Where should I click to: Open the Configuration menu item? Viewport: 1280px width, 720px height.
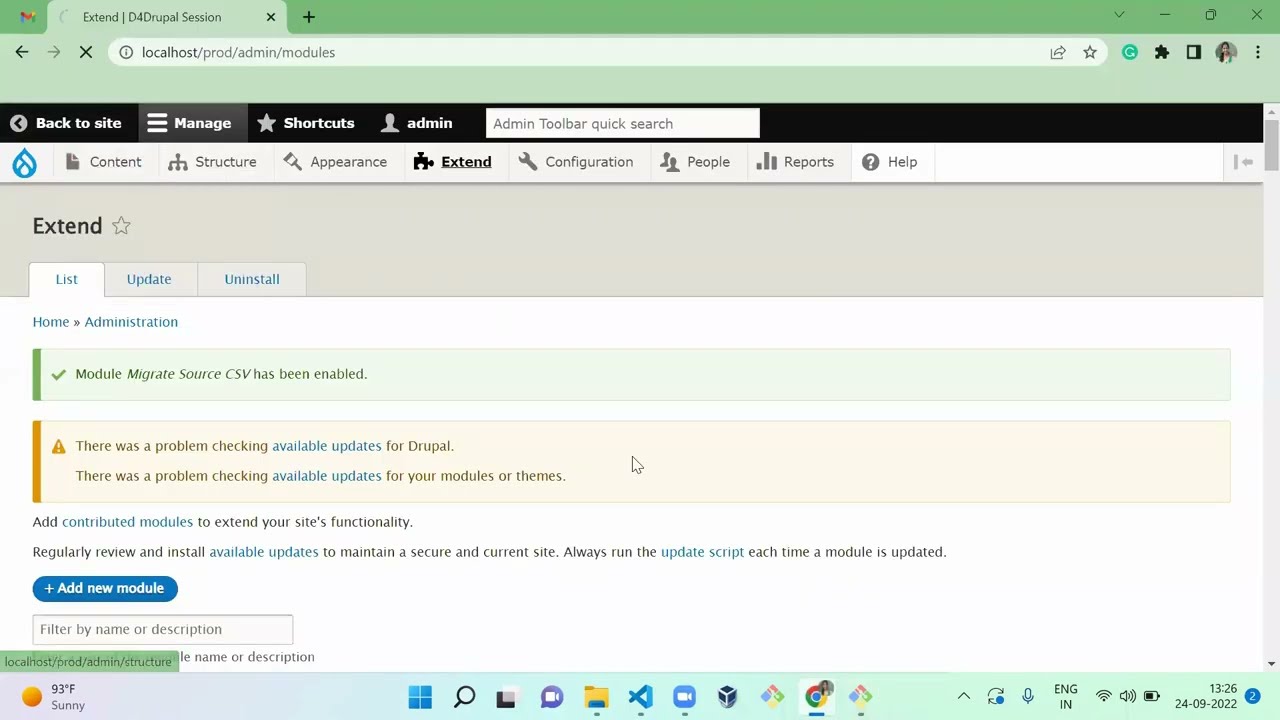tap(575, 162)
